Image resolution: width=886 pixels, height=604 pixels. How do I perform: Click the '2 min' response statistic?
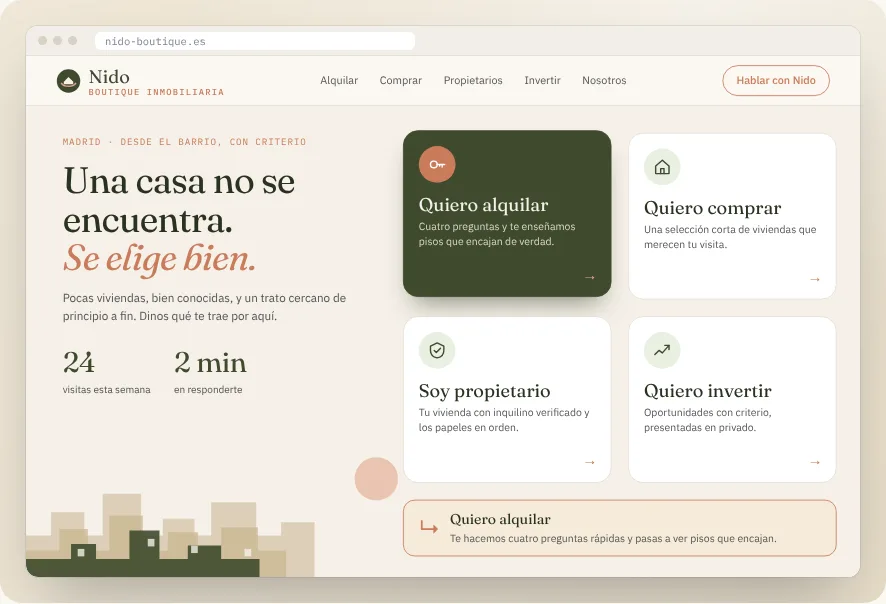210,363
